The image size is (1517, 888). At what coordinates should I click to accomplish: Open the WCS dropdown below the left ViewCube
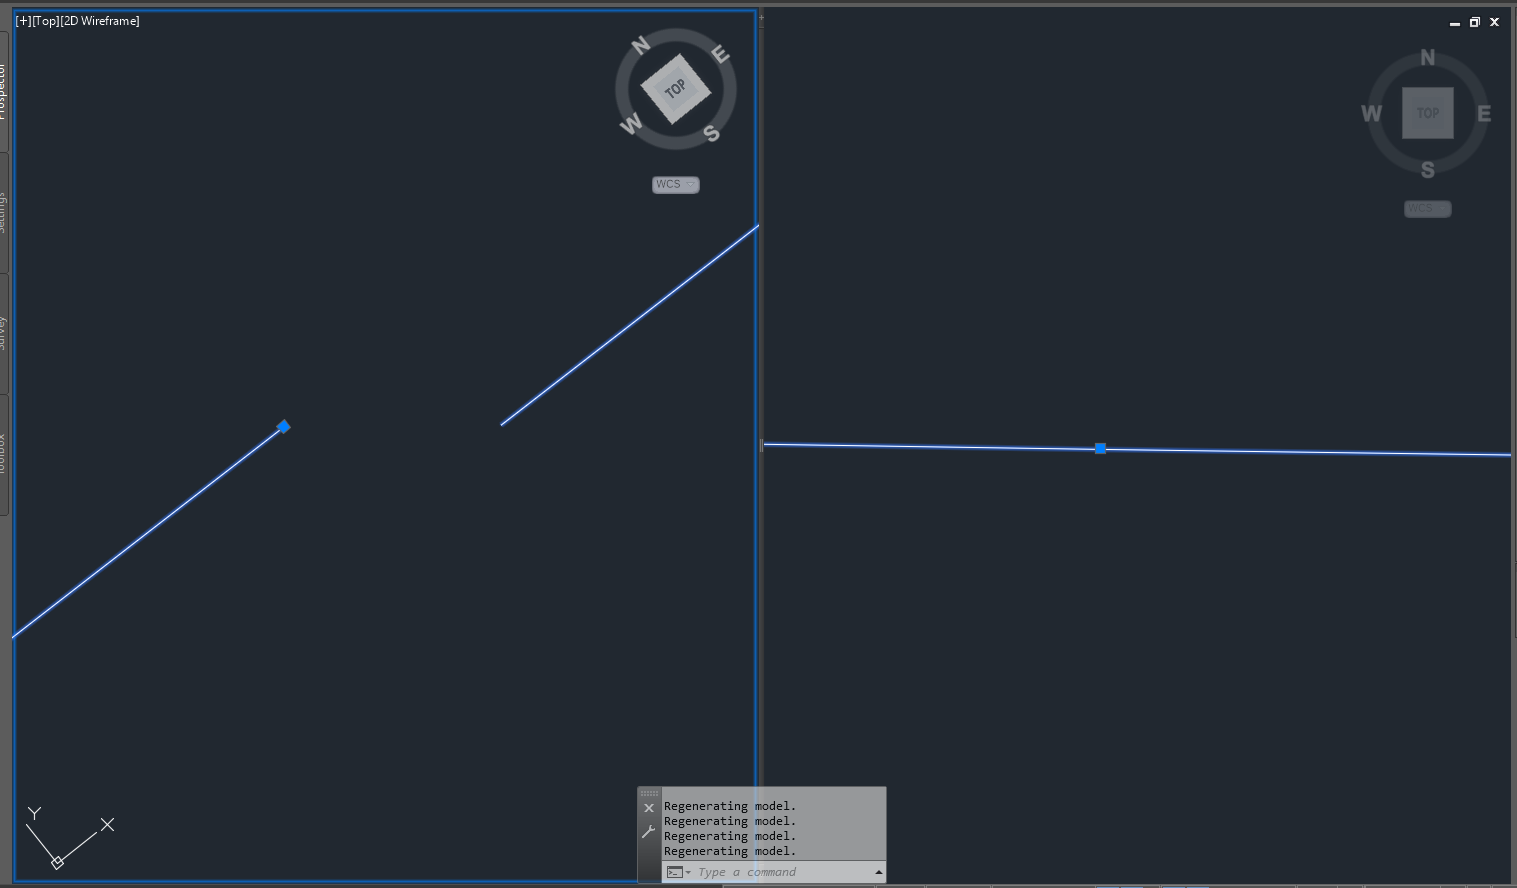(675, 184)
